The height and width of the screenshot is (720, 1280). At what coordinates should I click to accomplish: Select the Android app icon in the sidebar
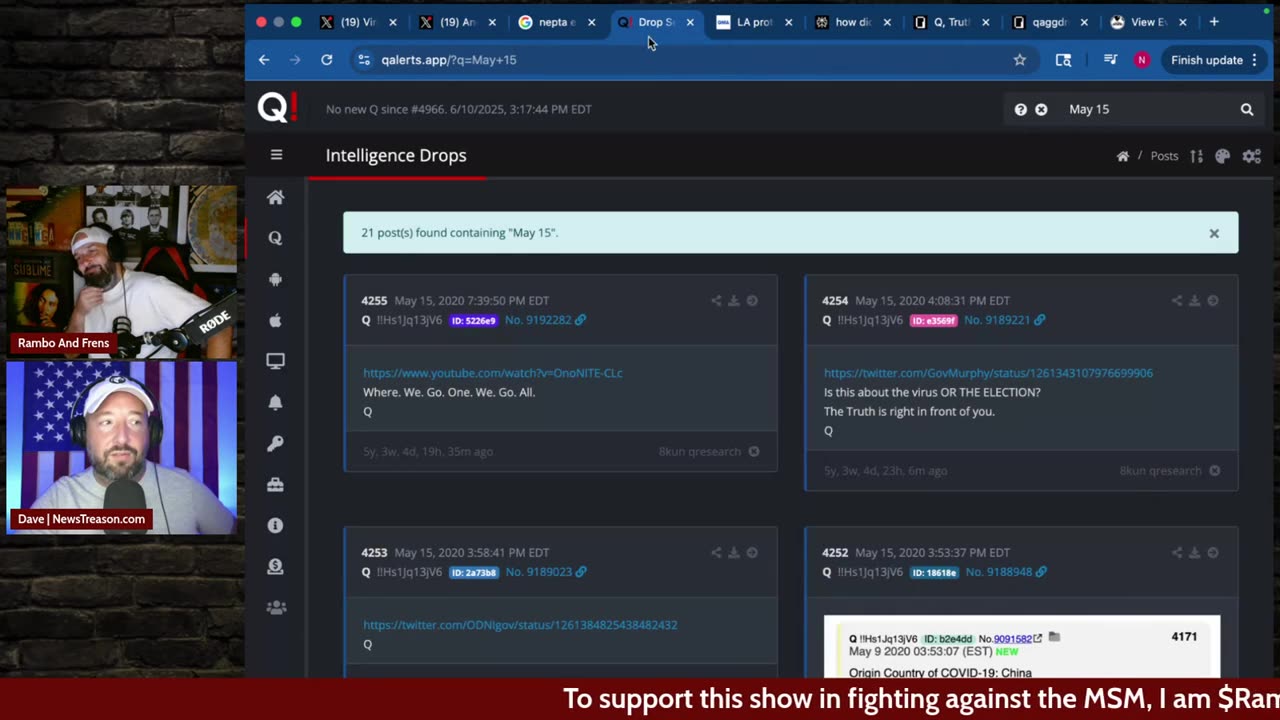[x=276, y=279]
